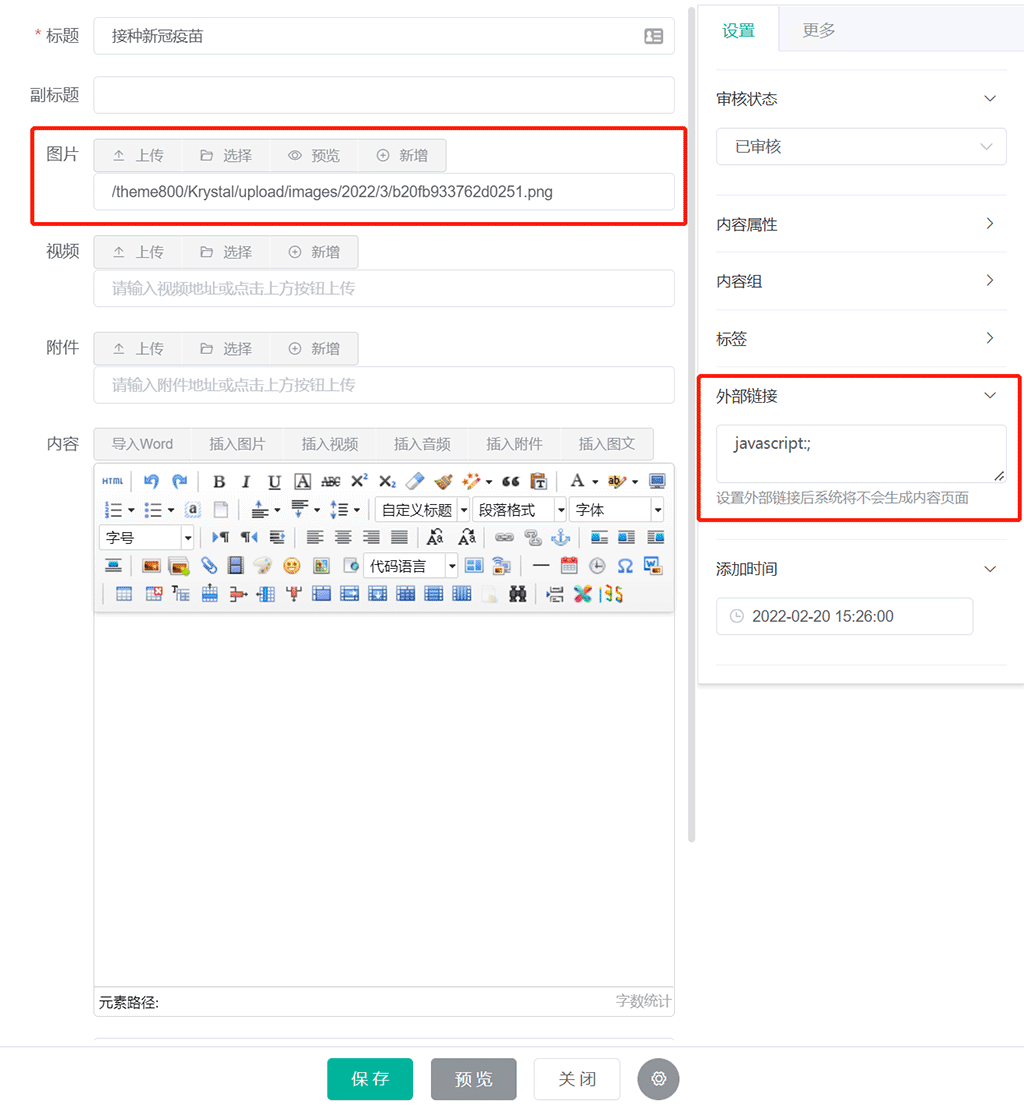Open the 已审核 review status dropdown

(861, 147)
